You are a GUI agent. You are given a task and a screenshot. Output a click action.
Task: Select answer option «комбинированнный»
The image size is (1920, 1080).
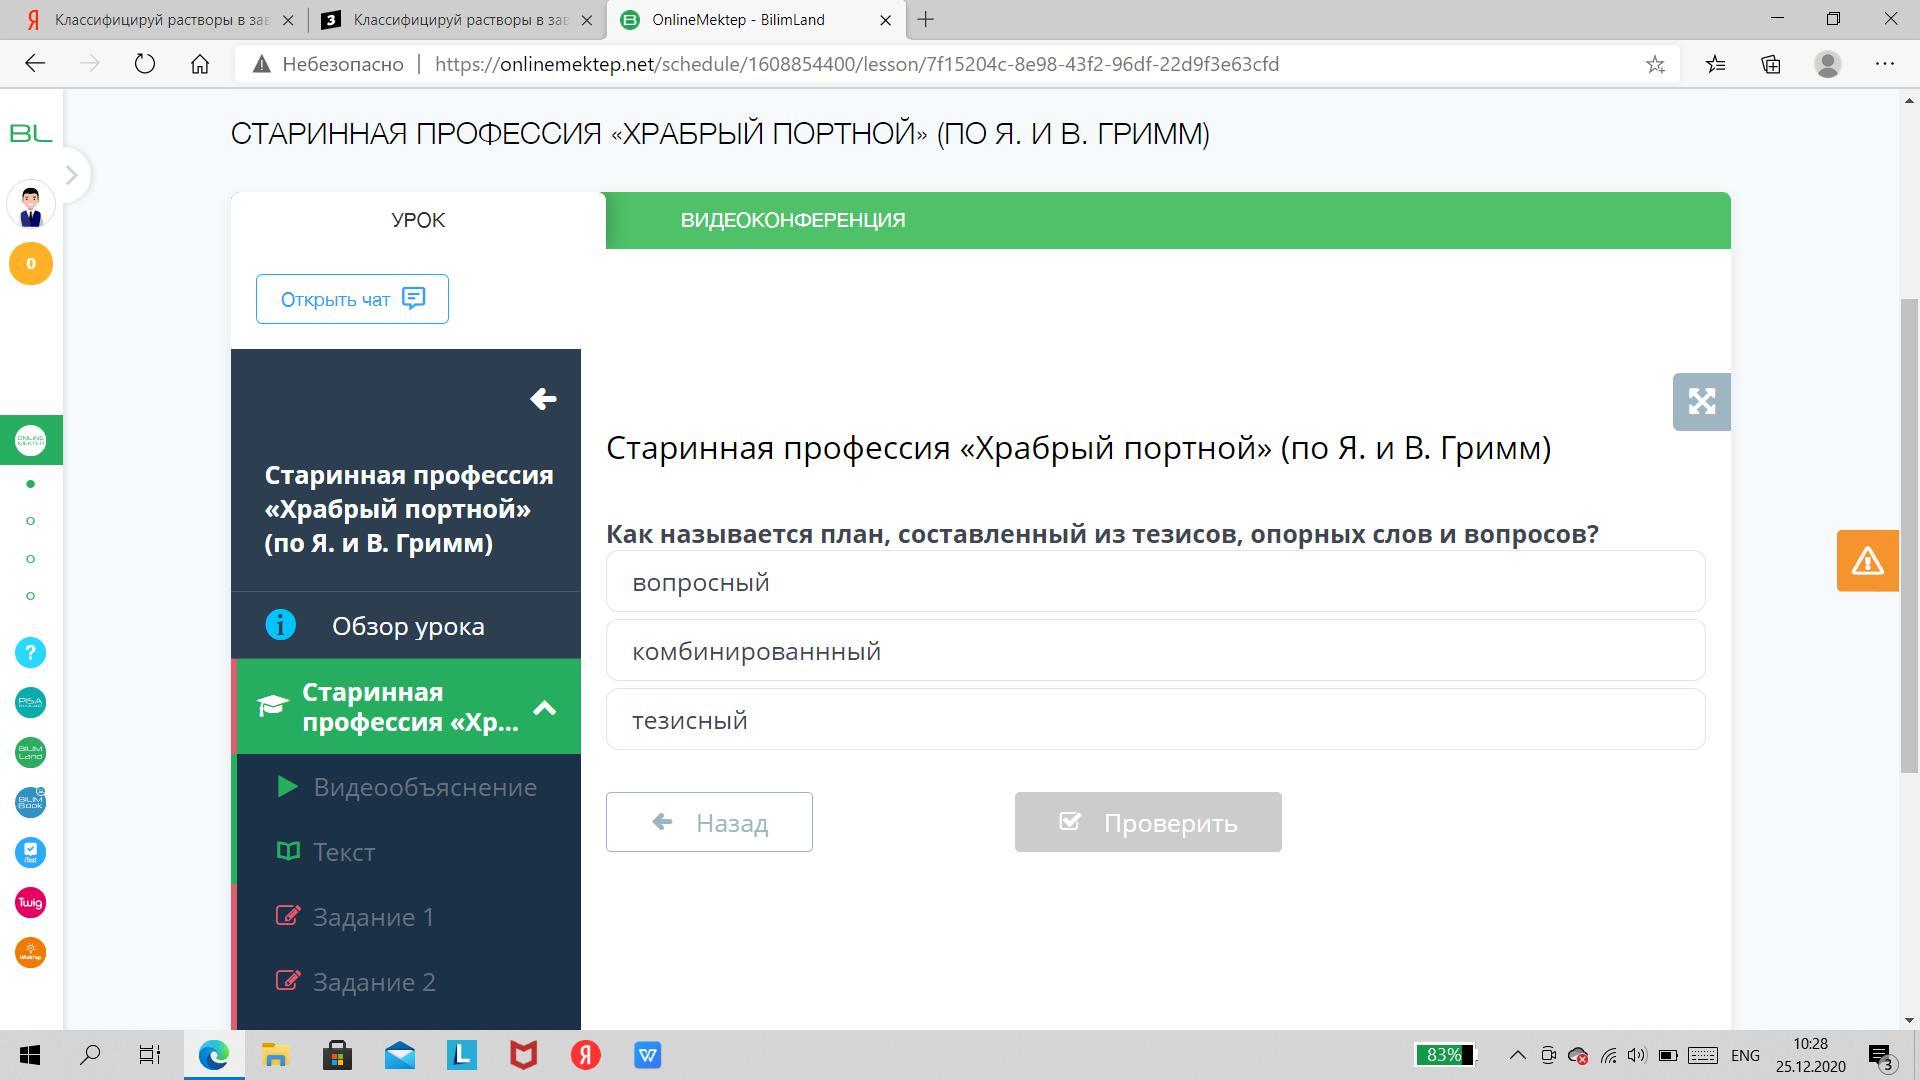(x=1155, y=651)
